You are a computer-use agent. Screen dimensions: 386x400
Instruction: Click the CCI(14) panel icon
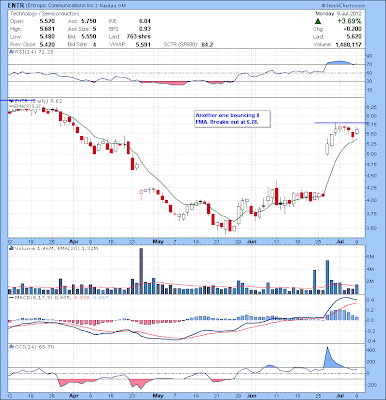(11, 347)
